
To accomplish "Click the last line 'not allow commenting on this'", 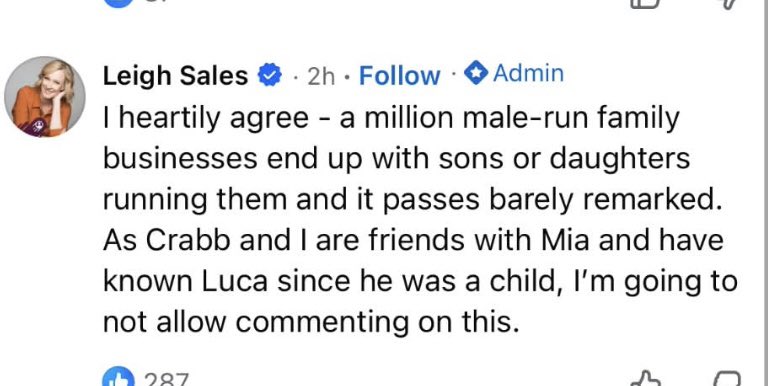I will (x=311, y=322).
